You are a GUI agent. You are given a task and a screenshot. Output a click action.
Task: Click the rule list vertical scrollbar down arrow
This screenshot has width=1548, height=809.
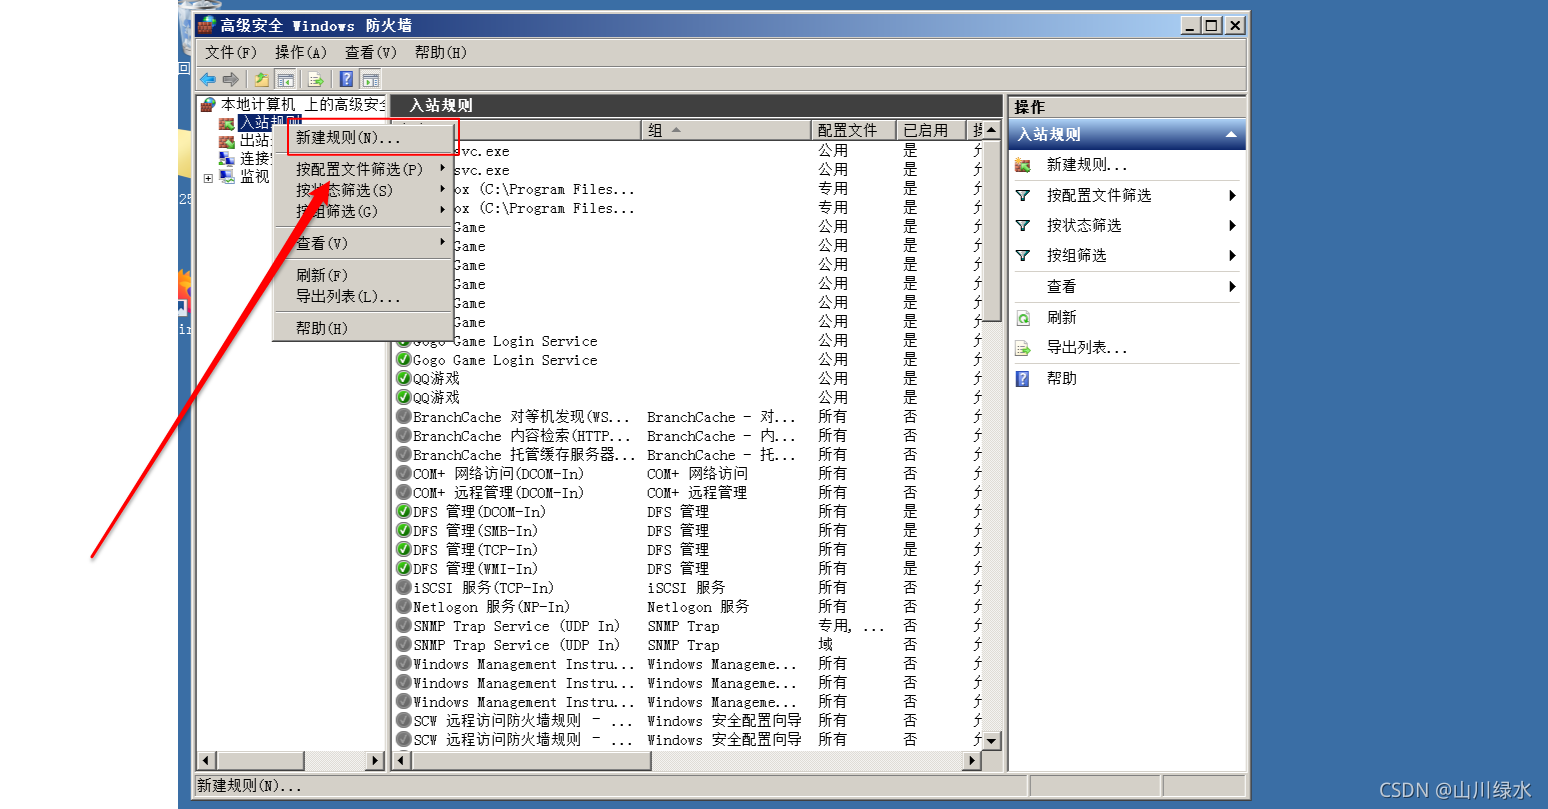991,741
